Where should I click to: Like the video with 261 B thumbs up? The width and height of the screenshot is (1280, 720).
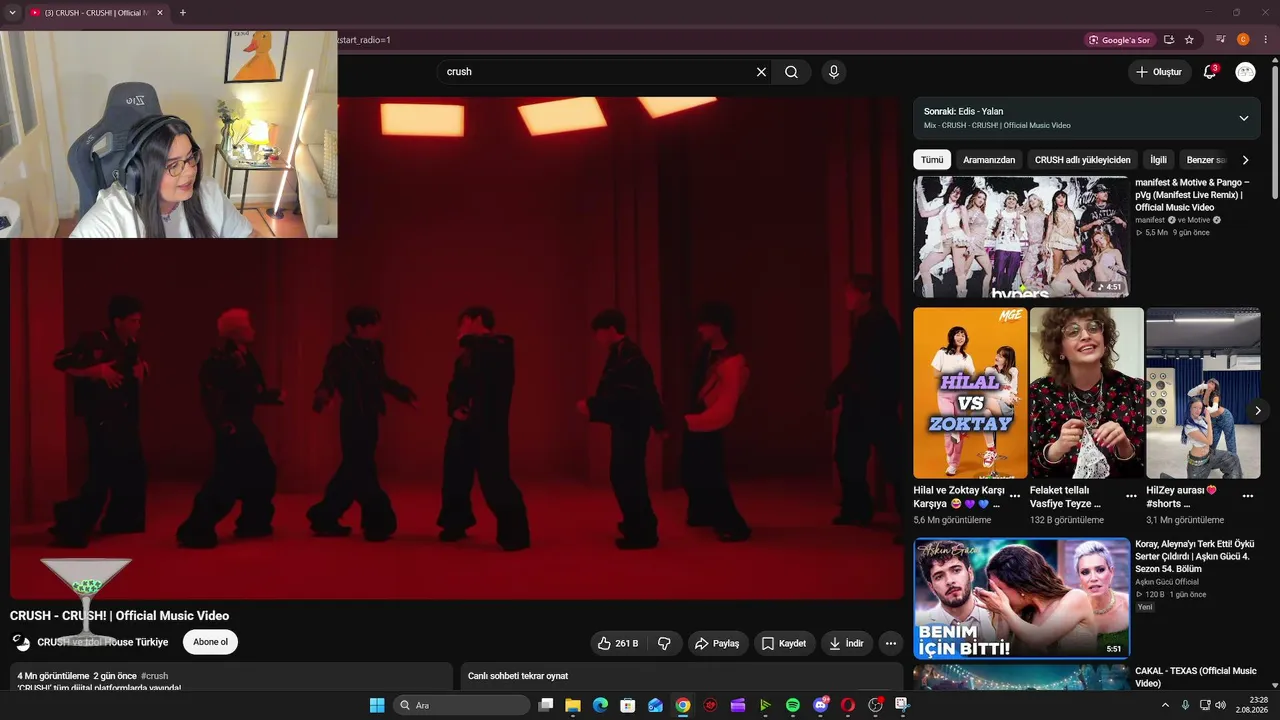coord(618,643)
